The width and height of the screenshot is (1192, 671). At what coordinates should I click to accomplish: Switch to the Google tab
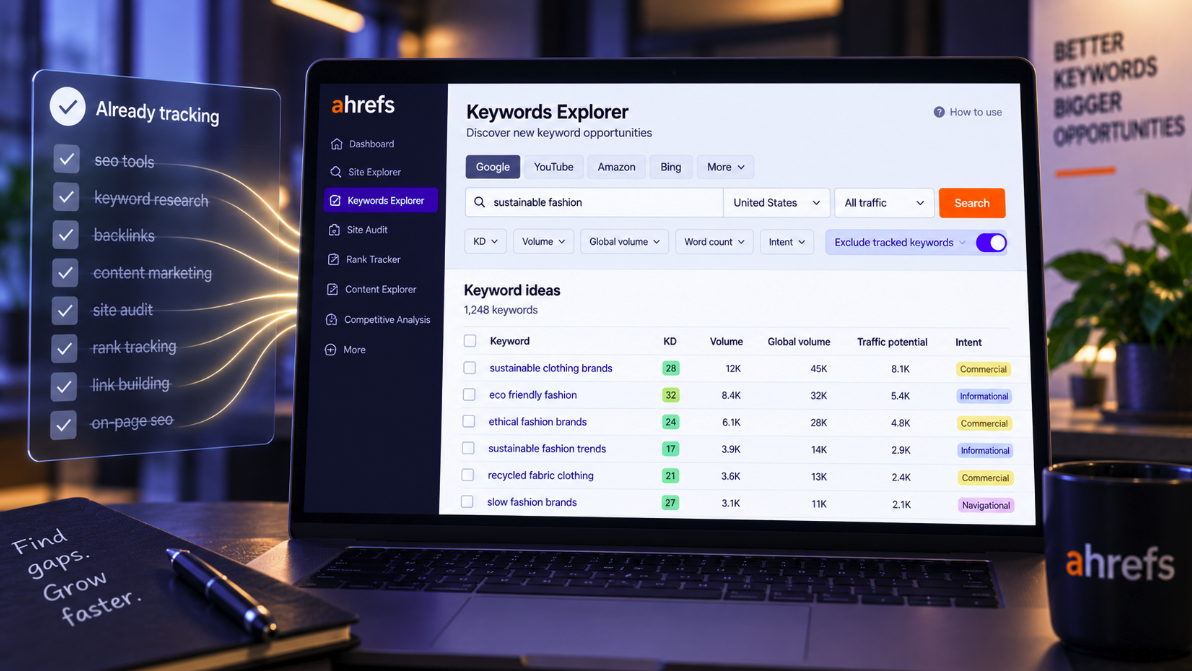[x=493, y=167]
